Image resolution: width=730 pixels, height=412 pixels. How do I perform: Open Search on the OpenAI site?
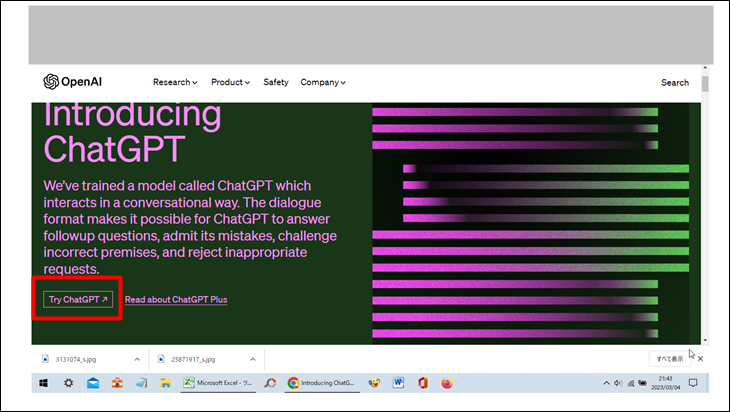click(x=675, y=82)
